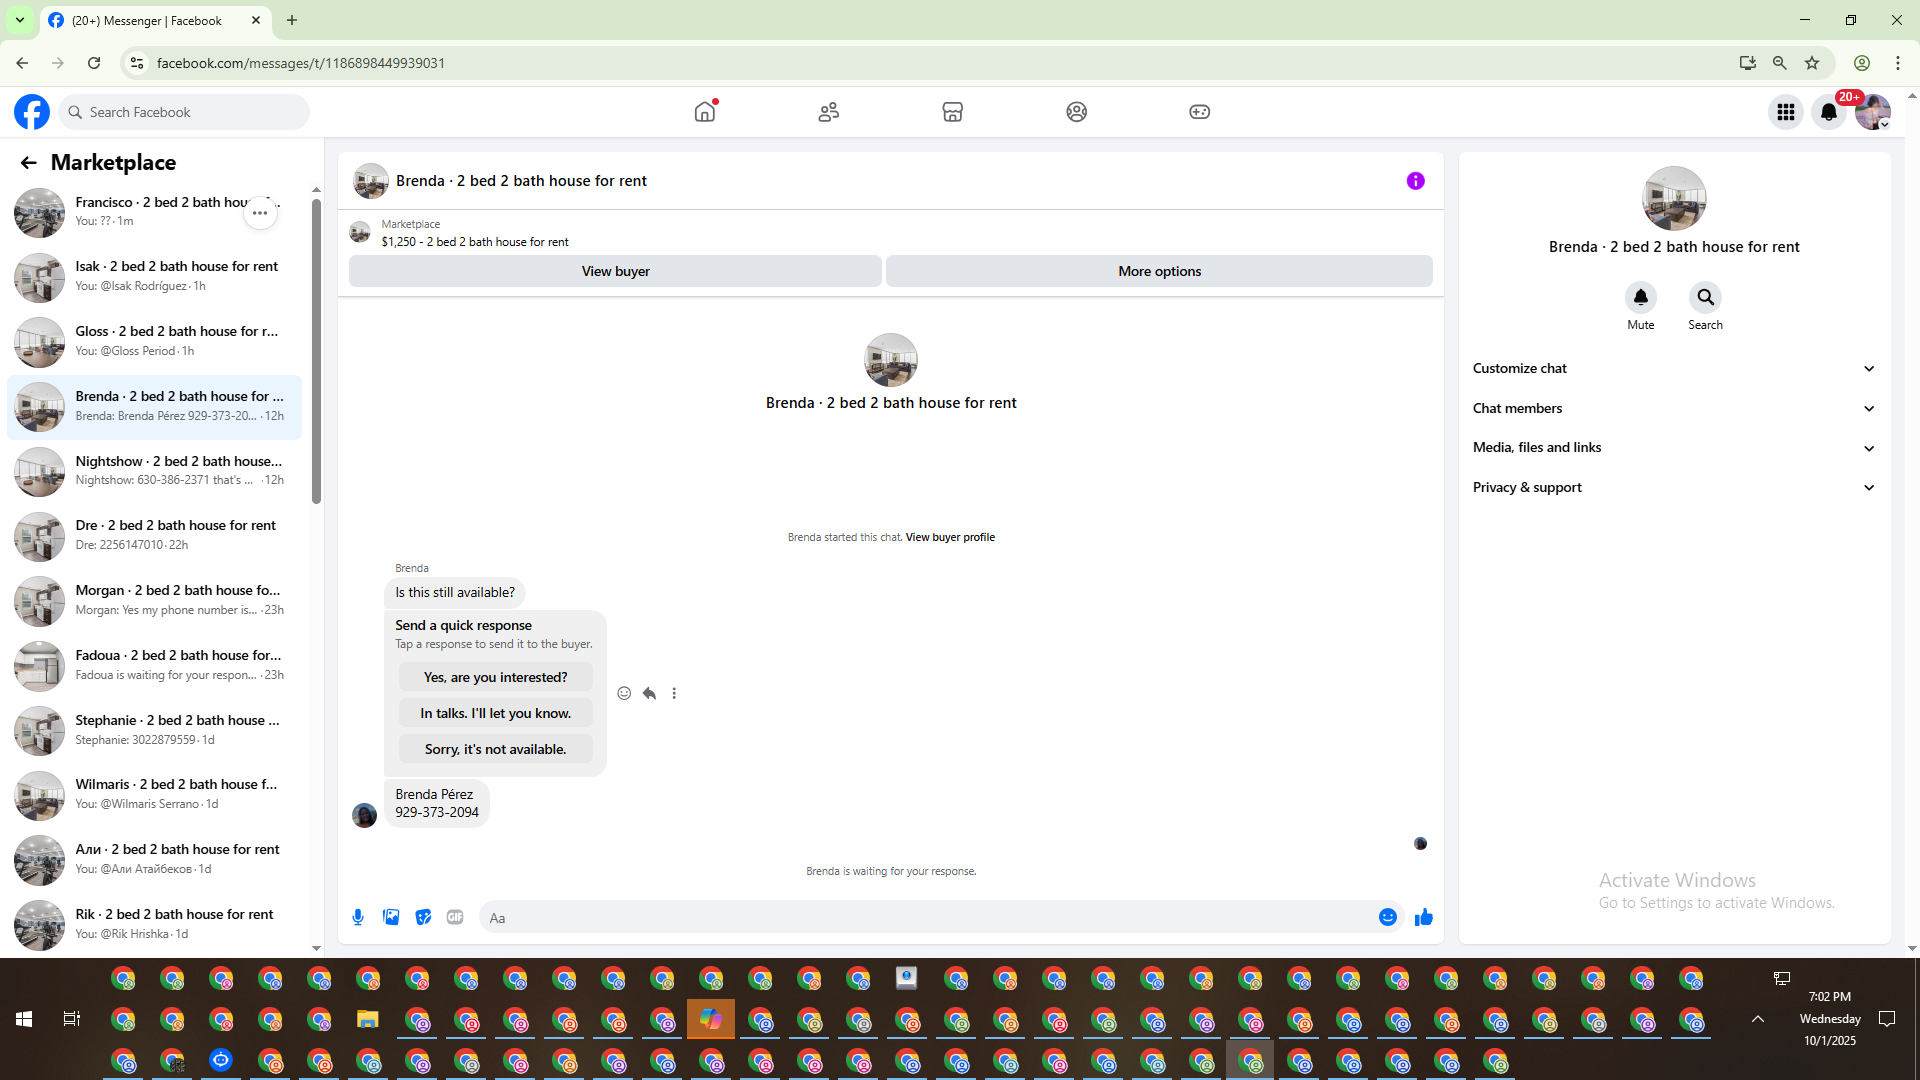Choose a GIF to send
1920x1080 pixels.
[455, 918]
